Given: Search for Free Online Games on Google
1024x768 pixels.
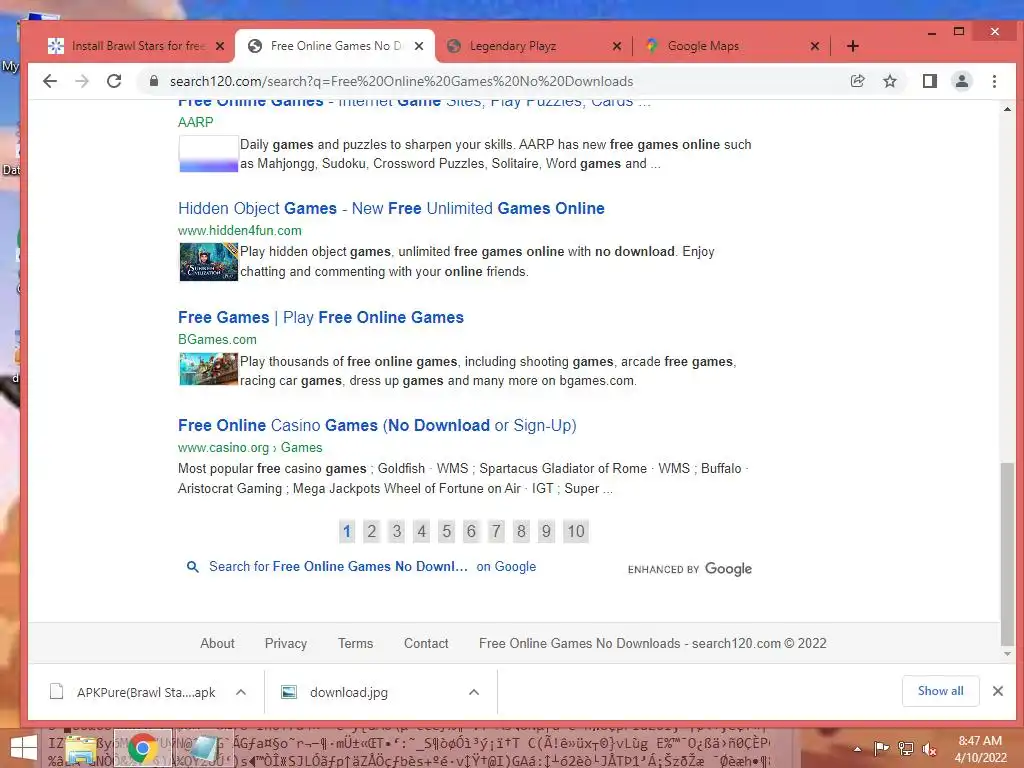Looking at the screenshot, I should (372, 567).
